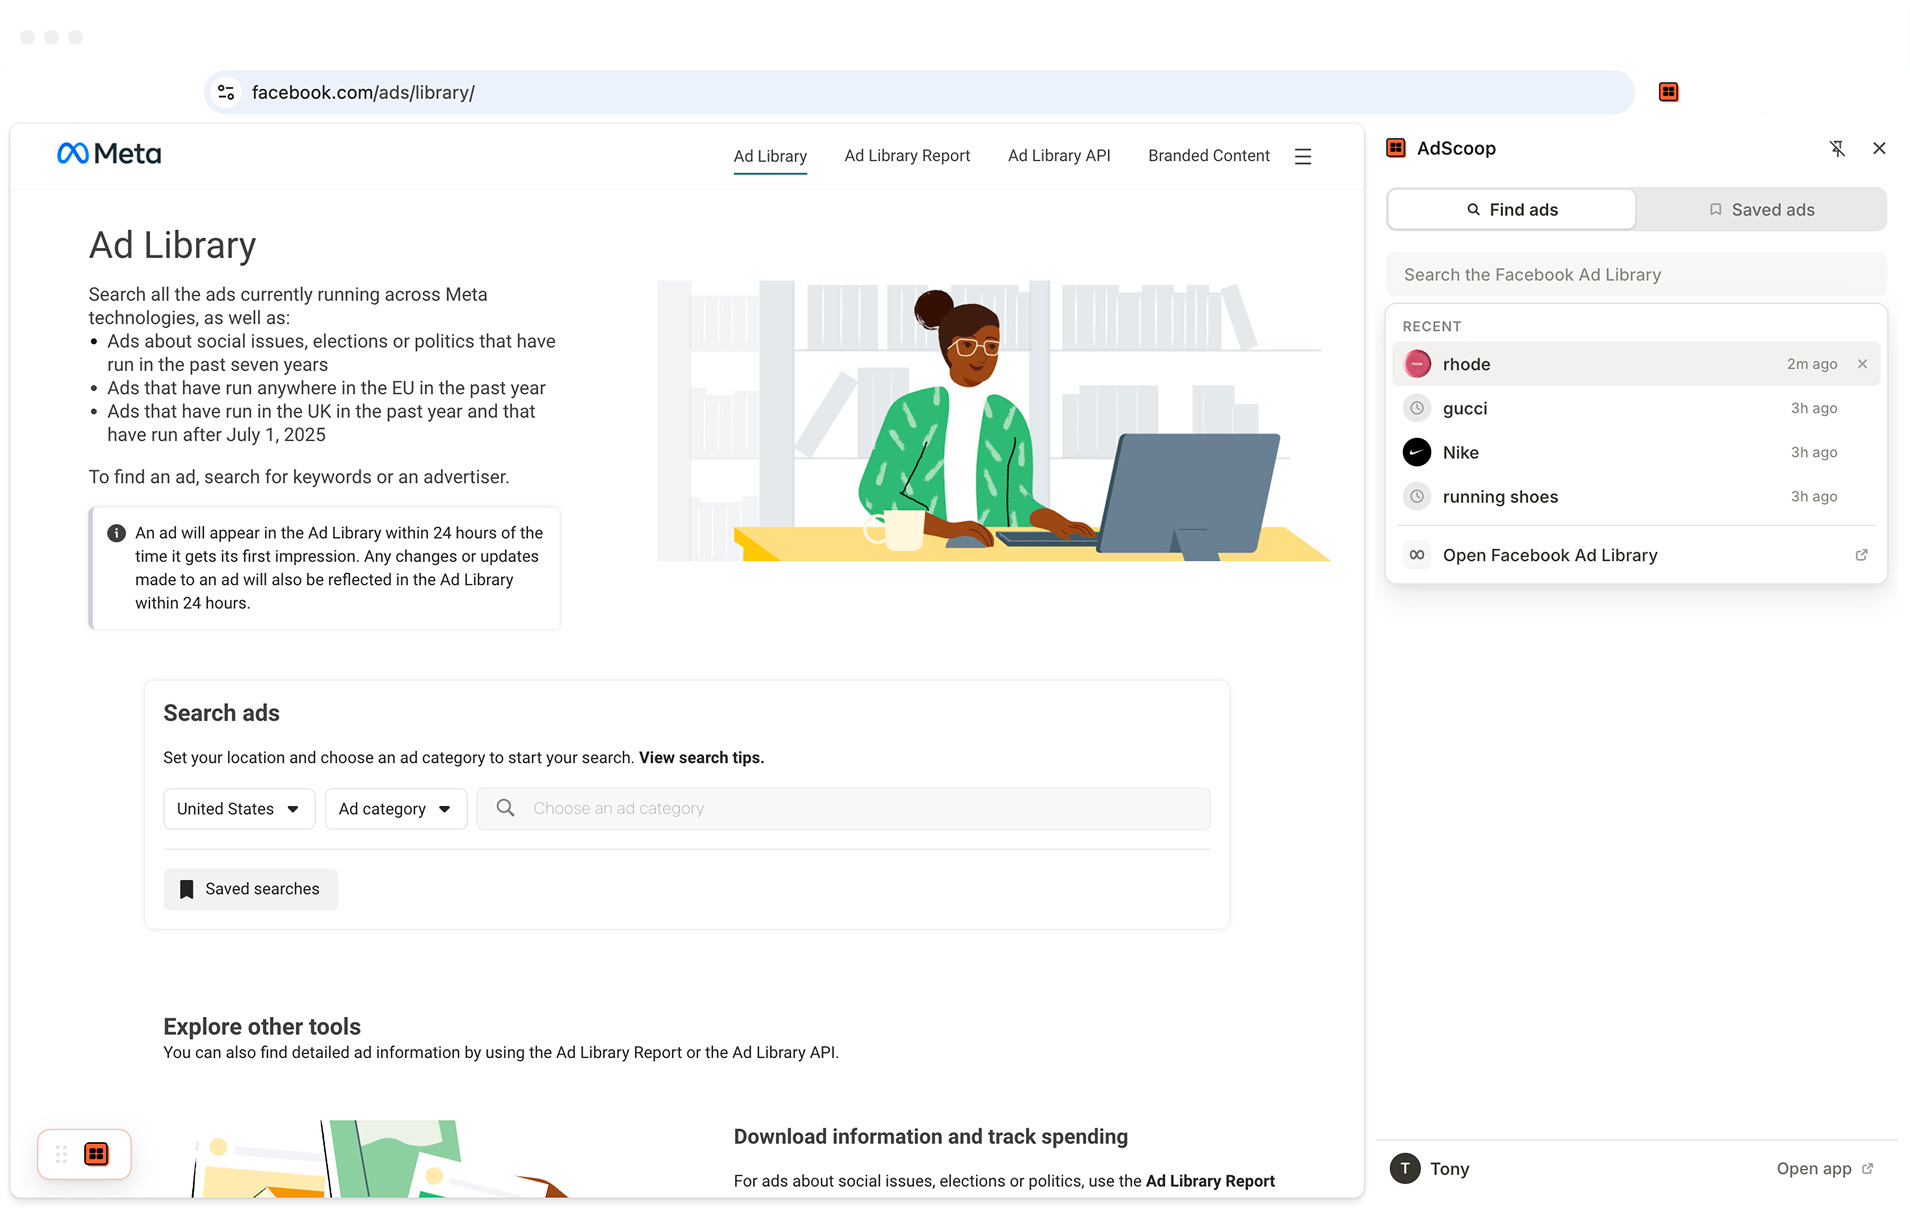Expand the Ad category dropdown

[x=396, y=809]
